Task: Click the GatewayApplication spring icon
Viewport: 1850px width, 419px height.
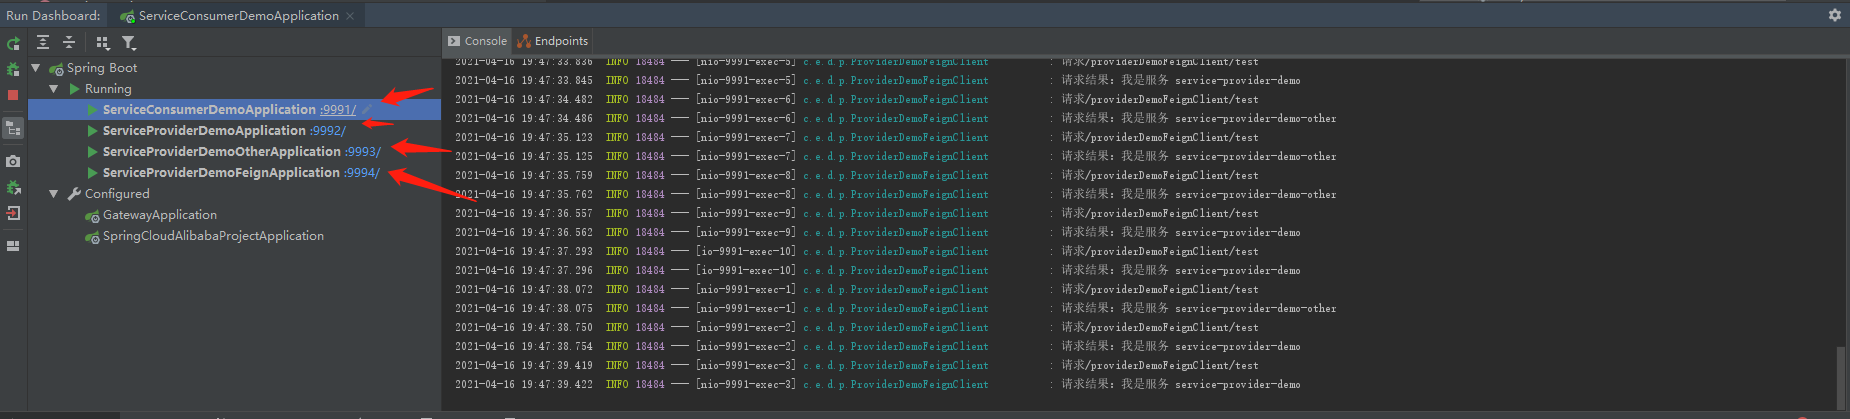Action: pyautogui.click(x=92, y=215)
